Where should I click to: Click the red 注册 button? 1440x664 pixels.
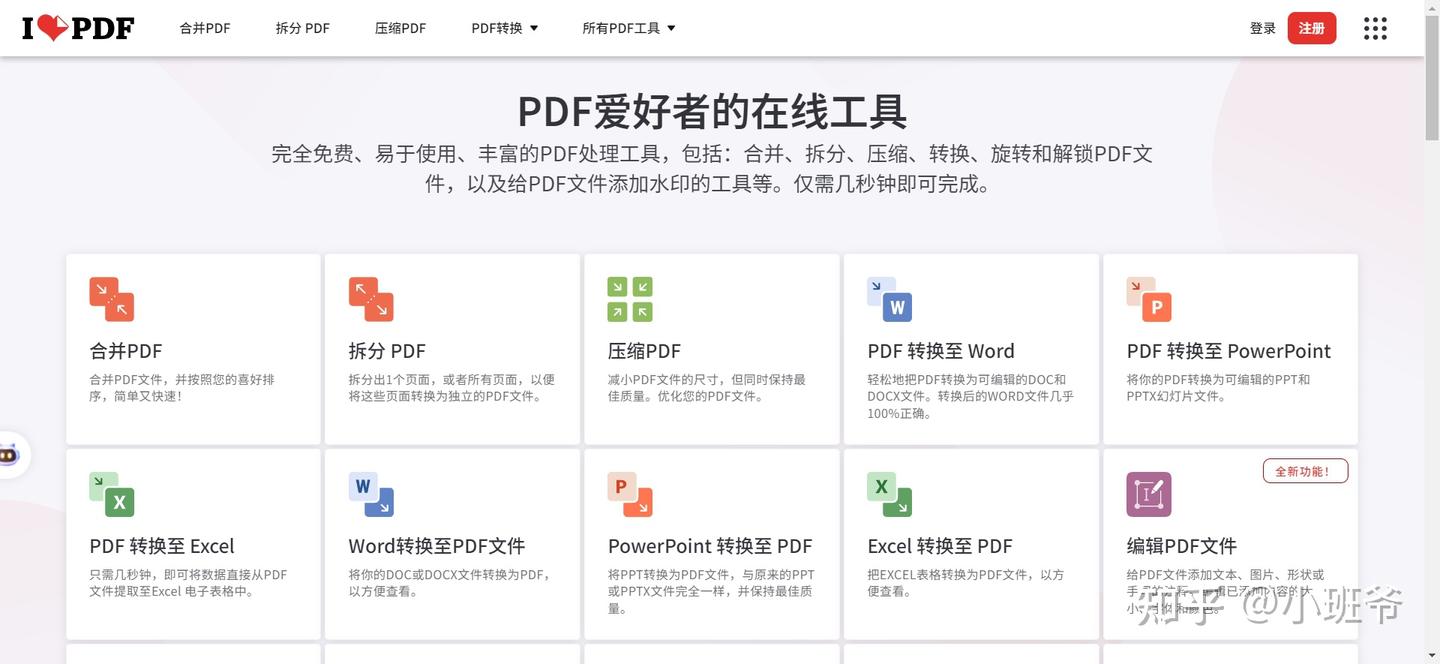coord(1312,28)
